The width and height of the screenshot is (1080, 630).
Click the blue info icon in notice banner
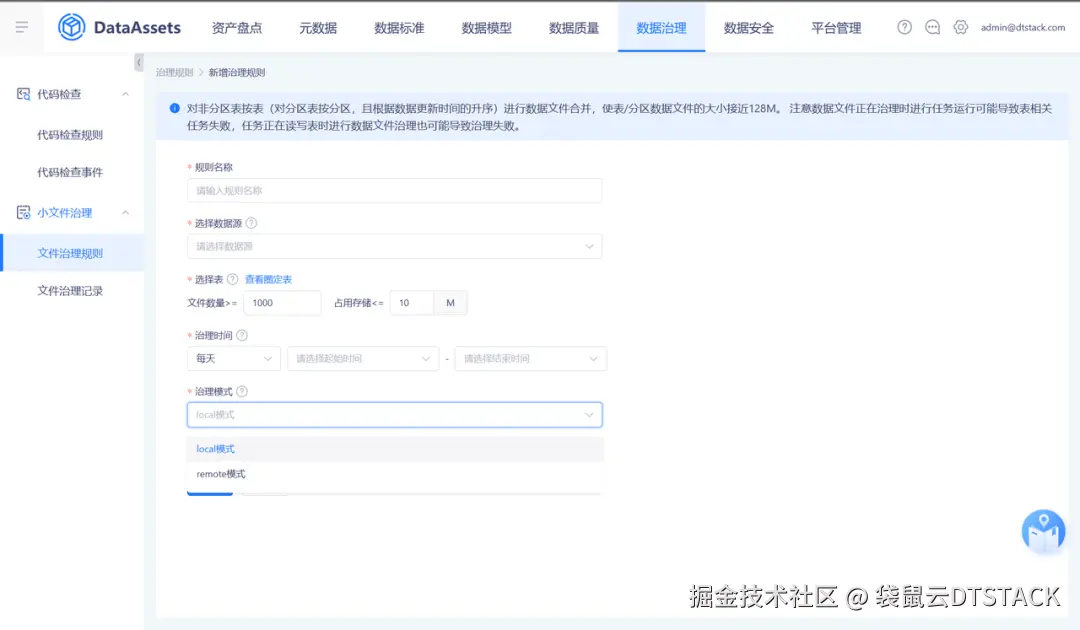[174, 108]
